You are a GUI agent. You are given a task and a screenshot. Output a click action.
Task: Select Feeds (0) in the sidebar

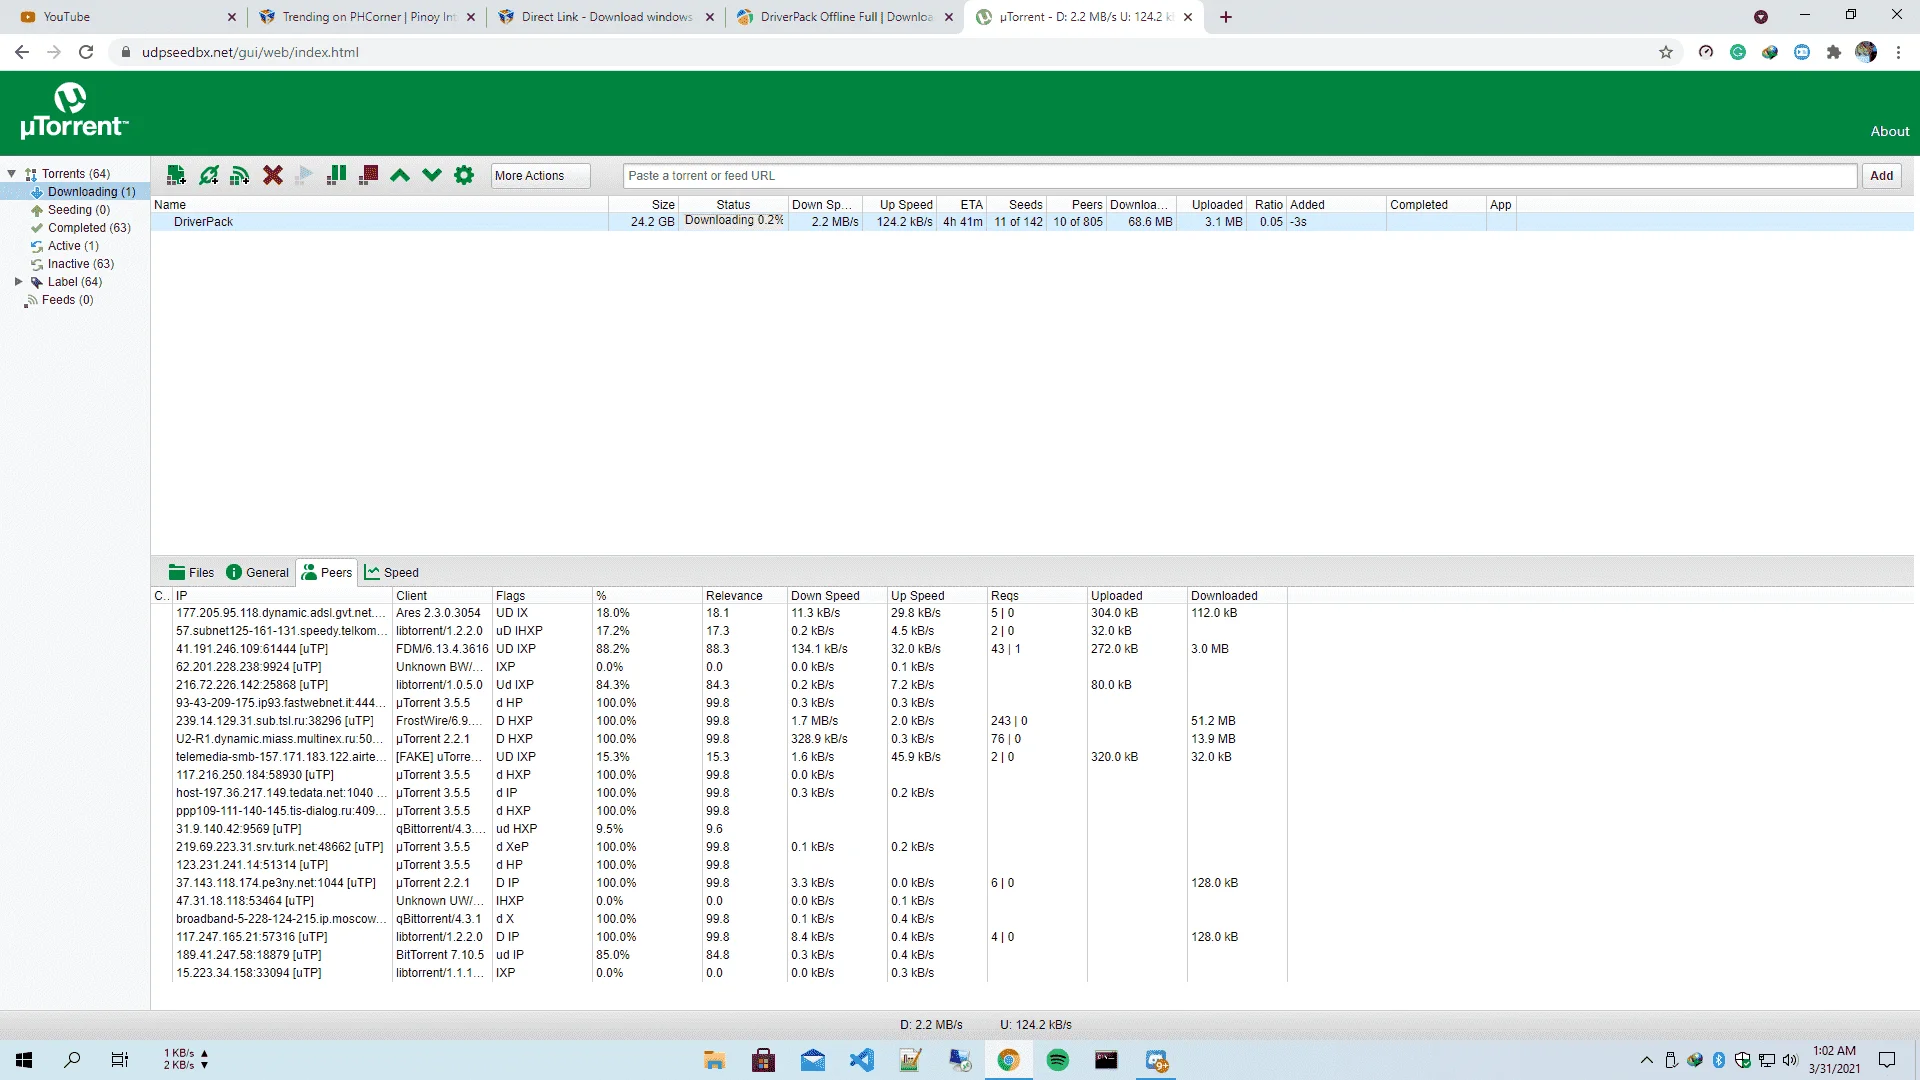coord(59,300)
